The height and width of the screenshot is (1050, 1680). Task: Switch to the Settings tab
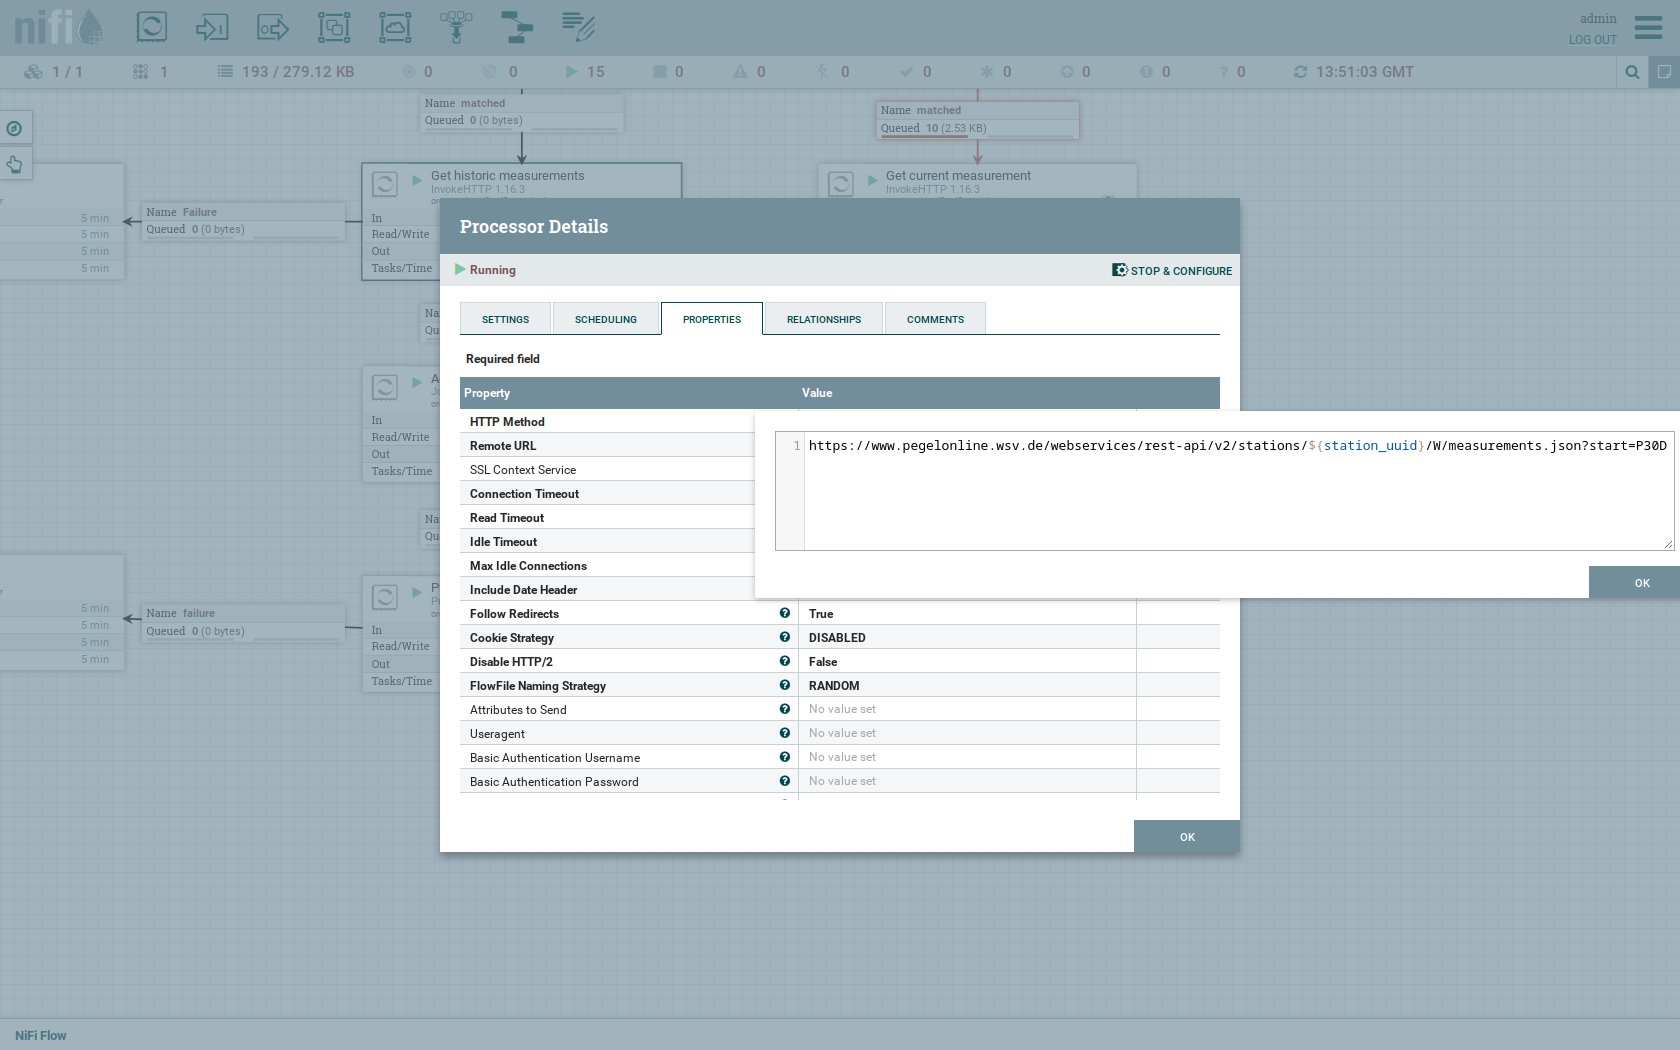pyautogui.click(x=505, y=319)
